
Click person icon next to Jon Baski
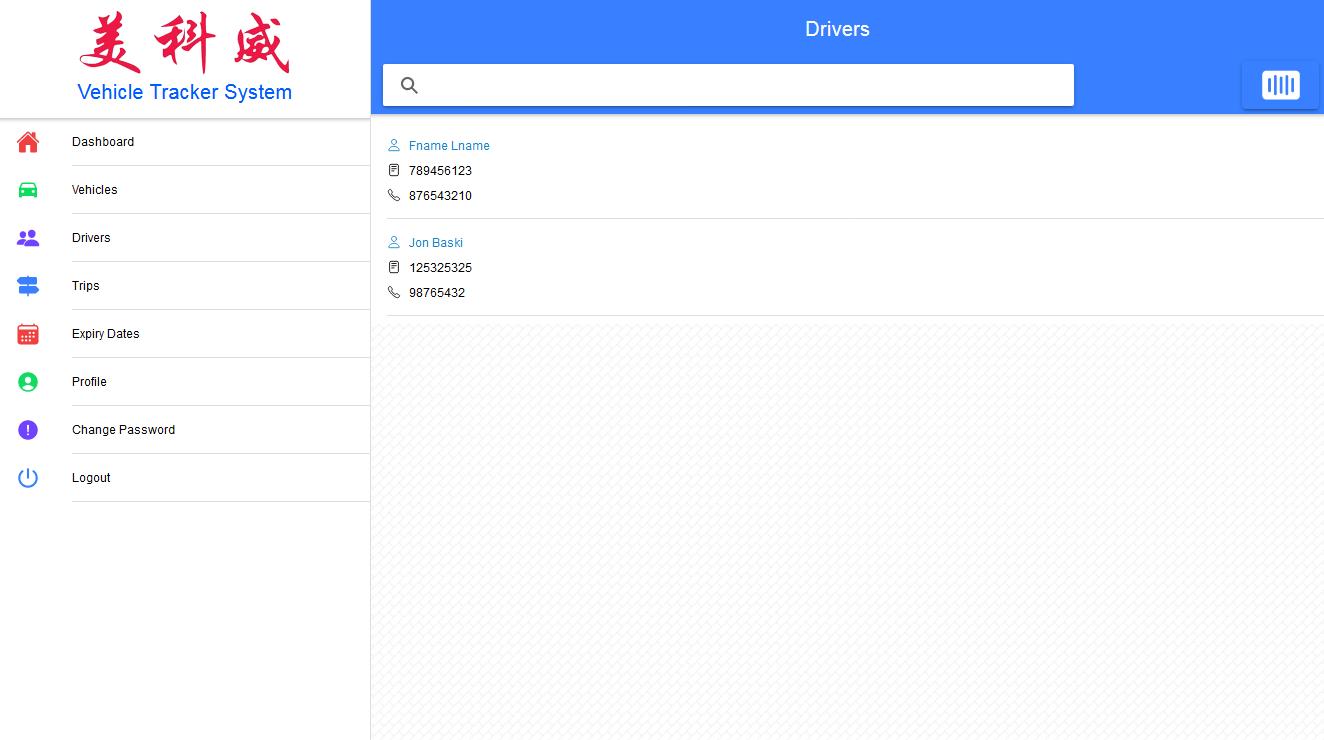click(x=394, y=243)
